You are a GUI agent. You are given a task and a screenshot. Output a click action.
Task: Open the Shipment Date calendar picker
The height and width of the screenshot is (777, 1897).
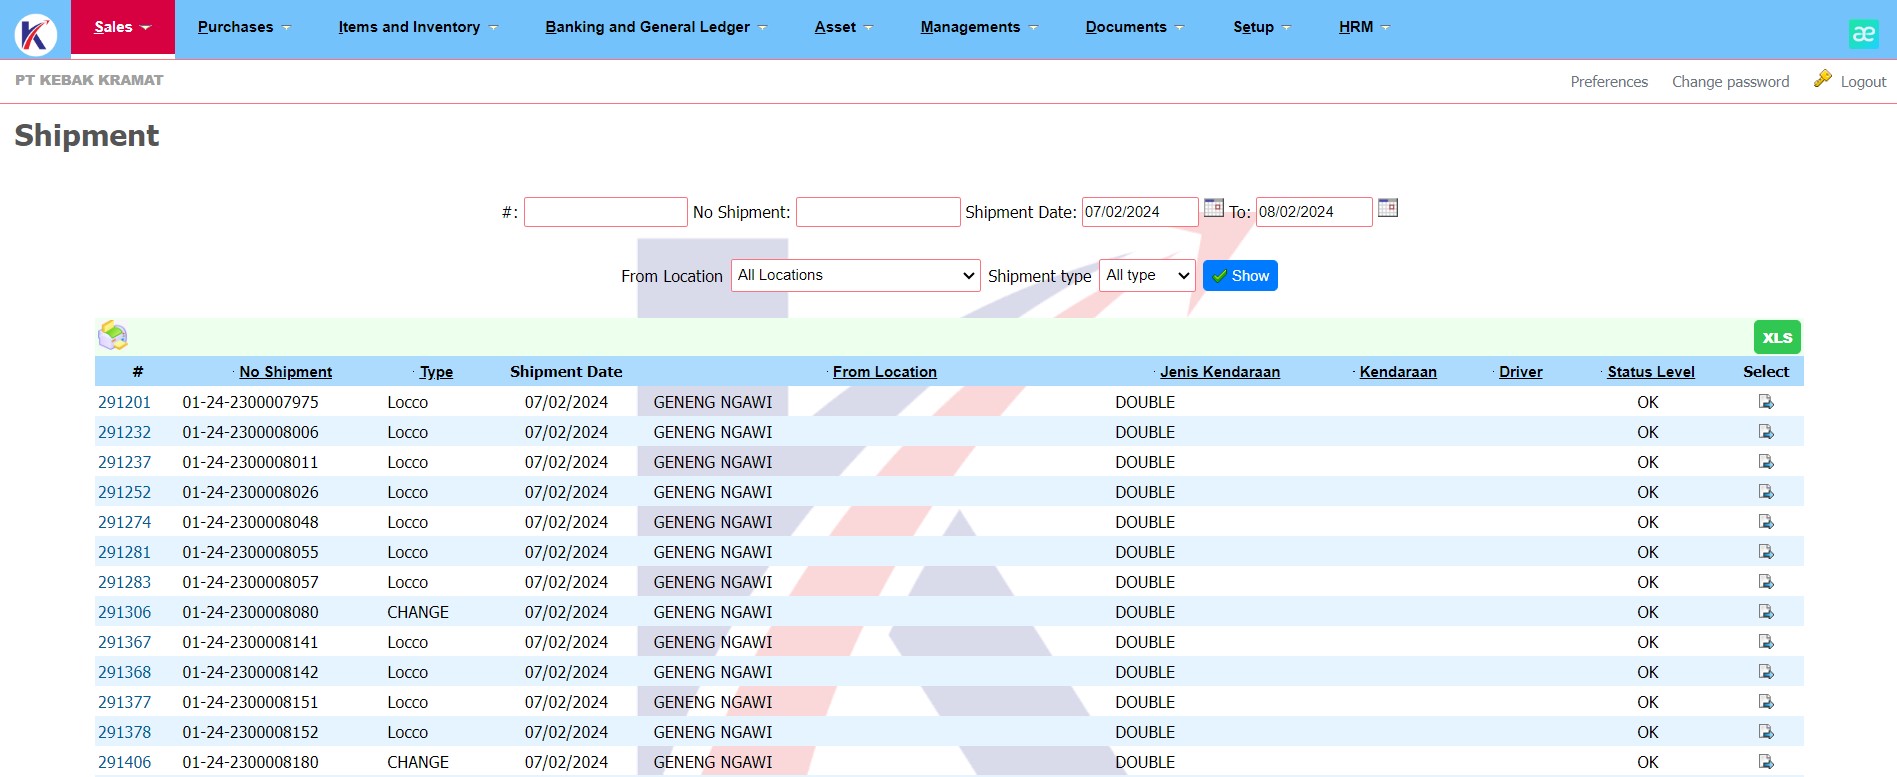[1213, 208]
